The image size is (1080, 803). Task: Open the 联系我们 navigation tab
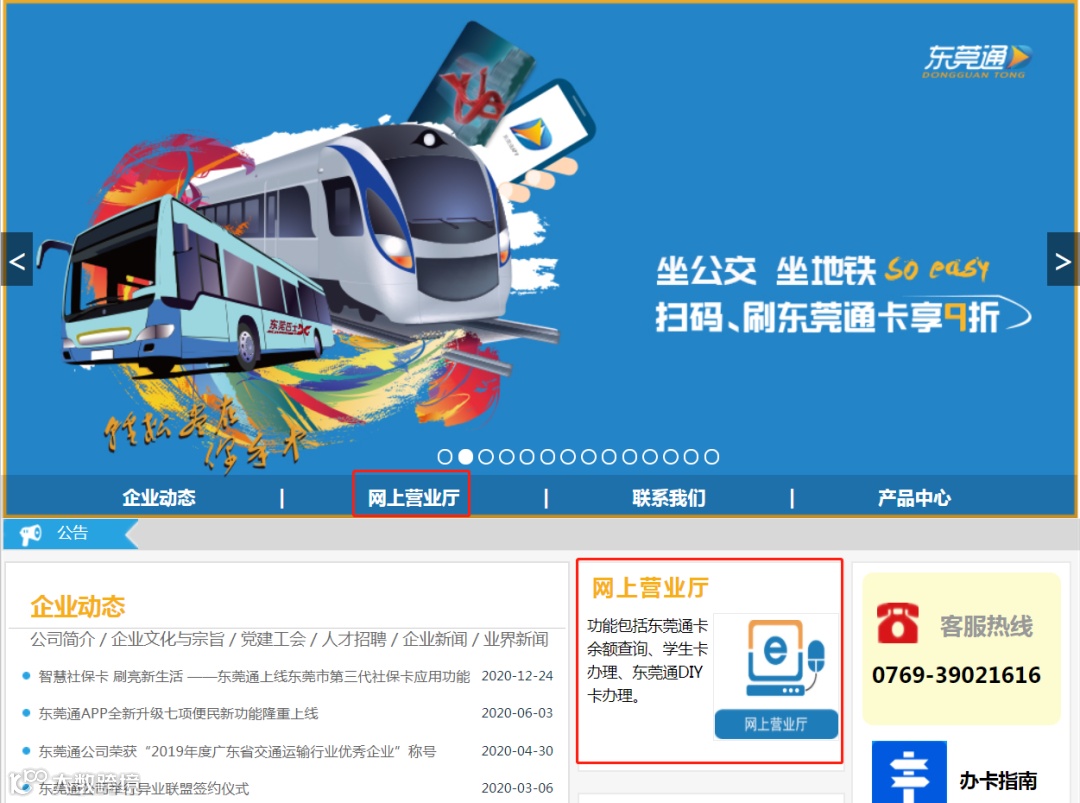click(x=669, y=497)
